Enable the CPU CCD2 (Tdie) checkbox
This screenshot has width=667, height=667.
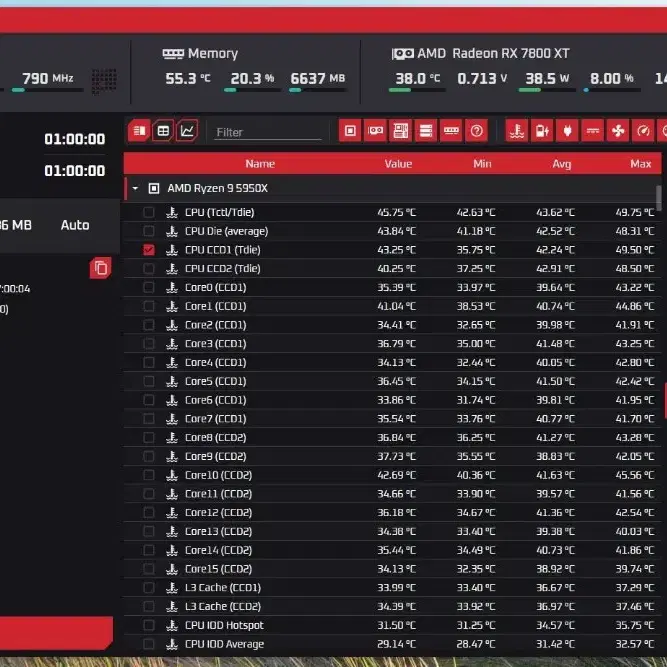click(x=149, y=268)
